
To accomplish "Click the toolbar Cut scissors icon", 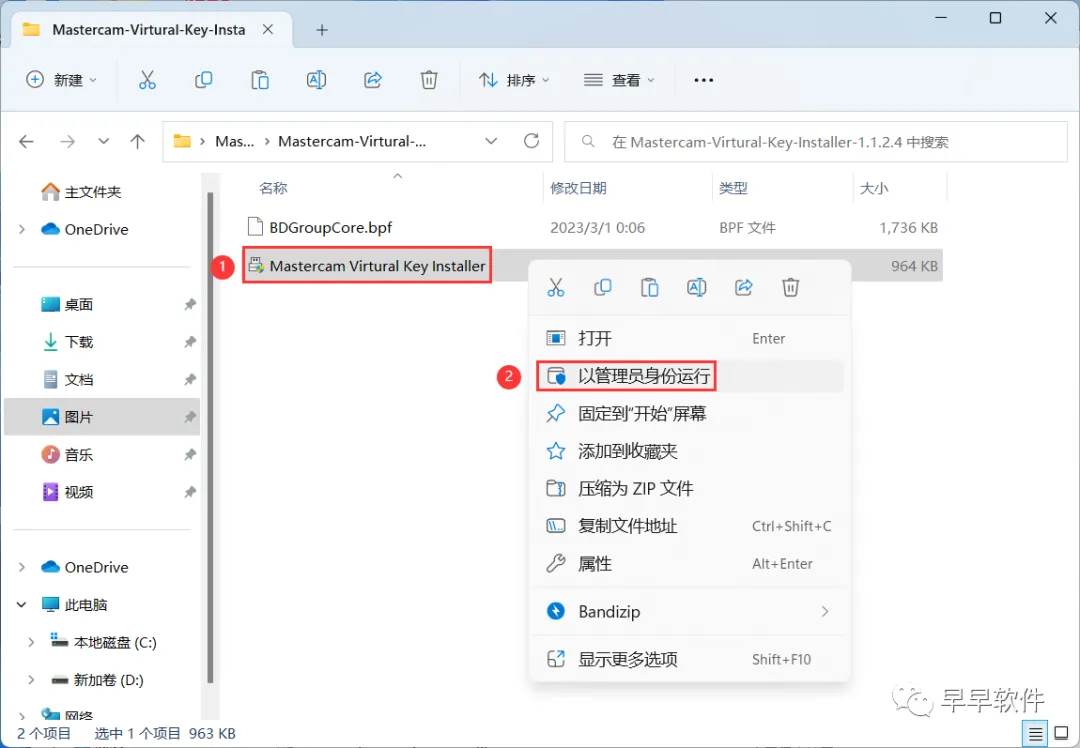I will pyautogui.click(x=147, y=80).
